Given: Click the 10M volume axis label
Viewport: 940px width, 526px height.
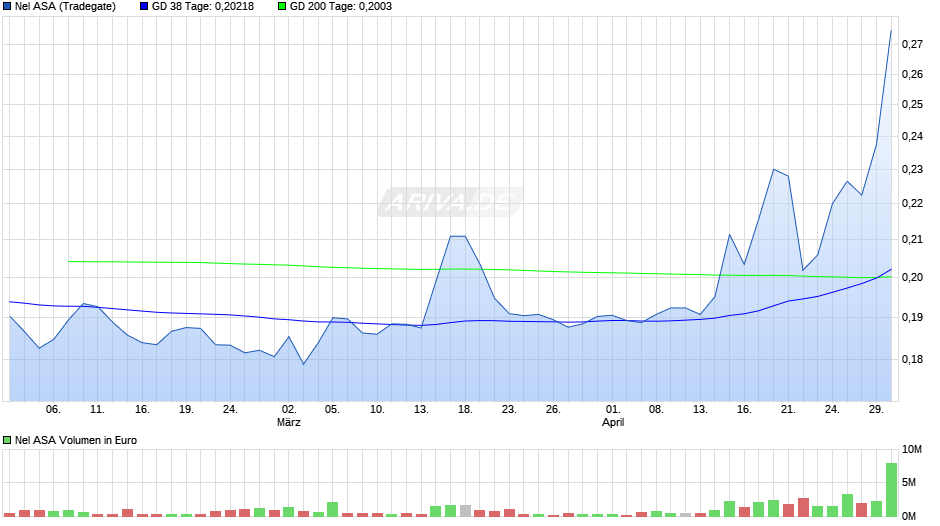Looking at the screenshot, I should coord(912,449).
